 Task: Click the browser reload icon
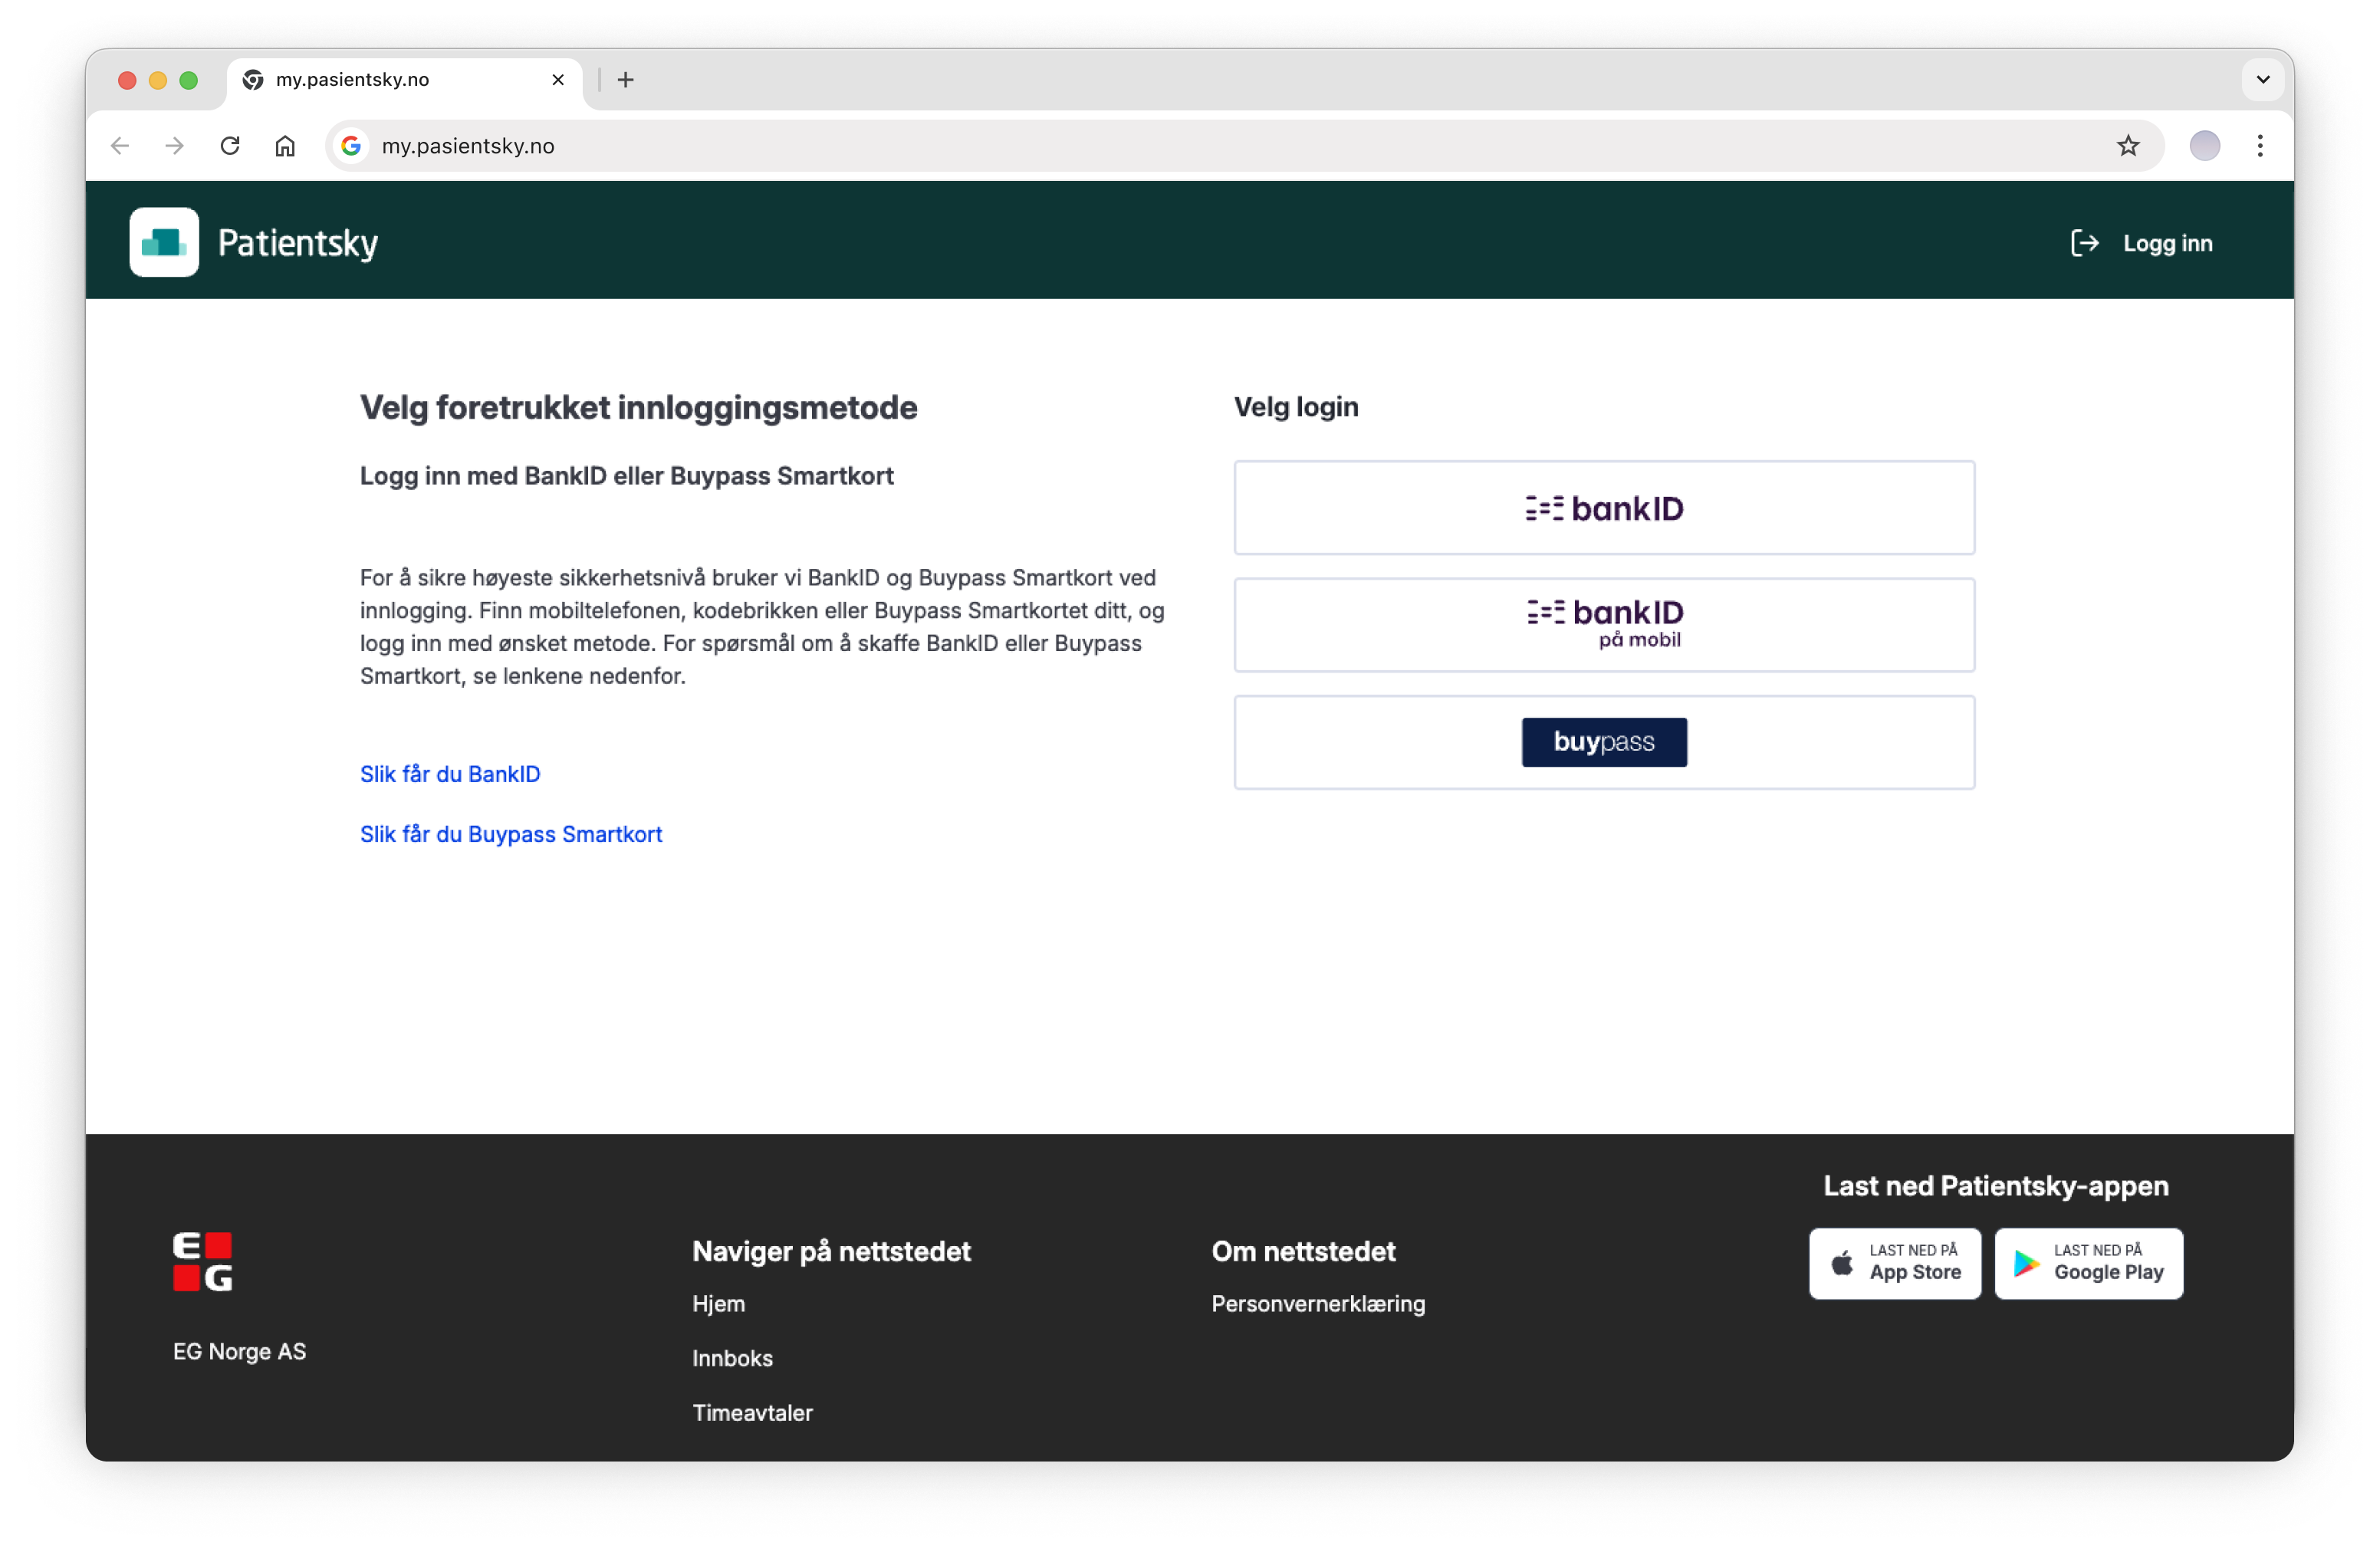tap(230, 146)
